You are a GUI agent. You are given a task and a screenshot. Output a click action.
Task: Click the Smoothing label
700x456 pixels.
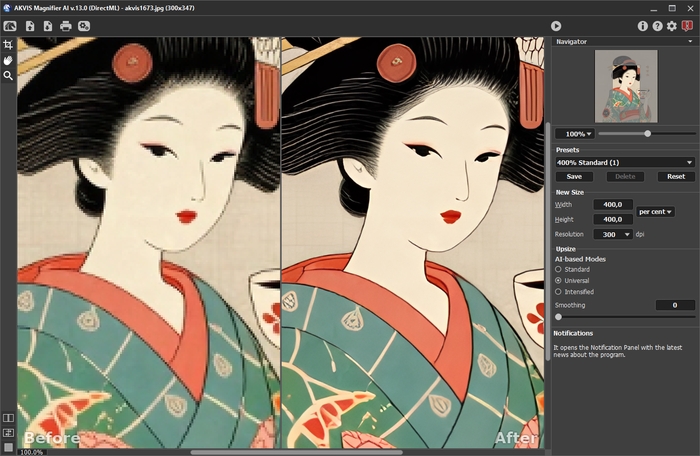tap(570, 305)
